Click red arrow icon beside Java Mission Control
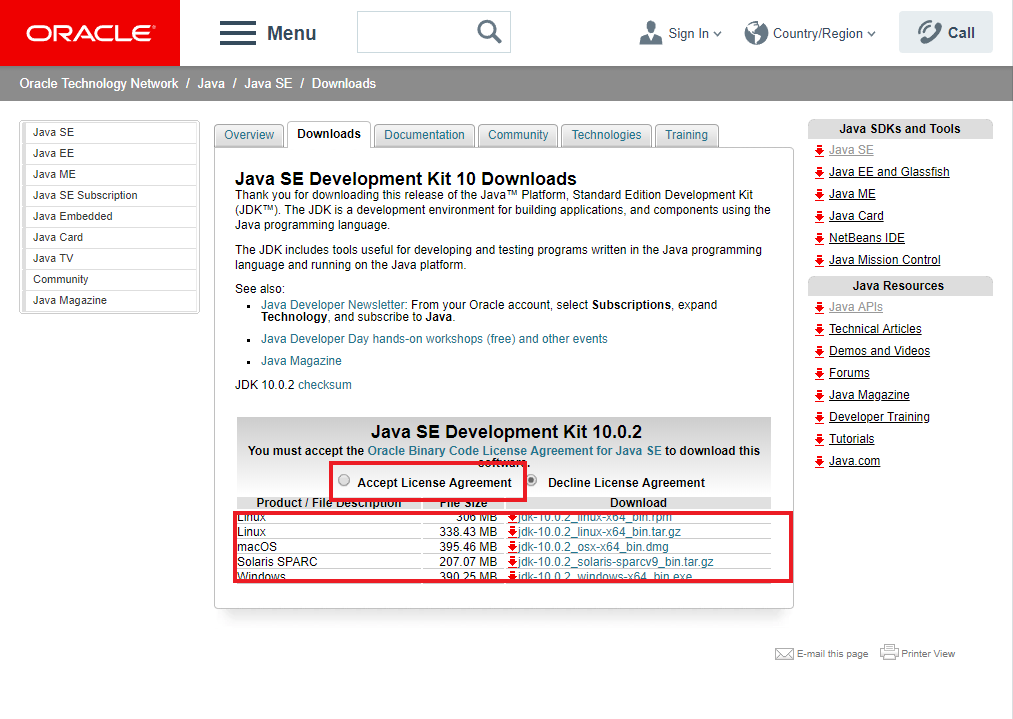 819,260
